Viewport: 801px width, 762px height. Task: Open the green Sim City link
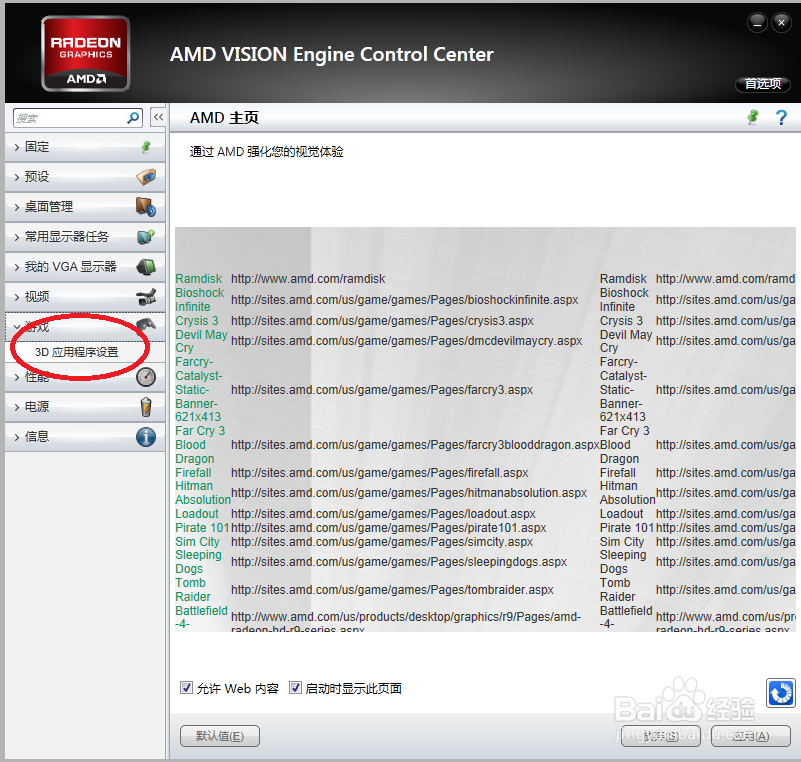tap(197, 541)
